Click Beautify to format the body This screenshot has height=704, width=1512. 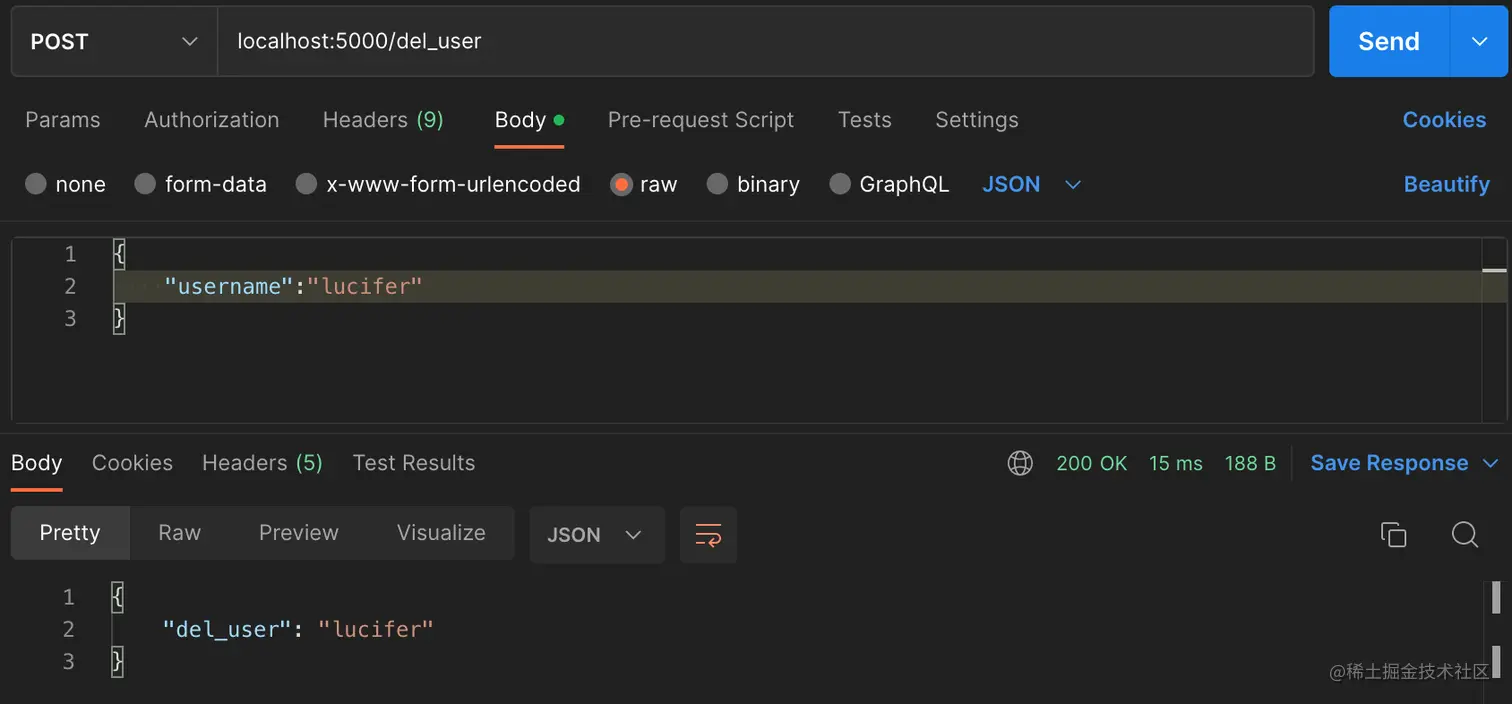tap(1446, 184)
